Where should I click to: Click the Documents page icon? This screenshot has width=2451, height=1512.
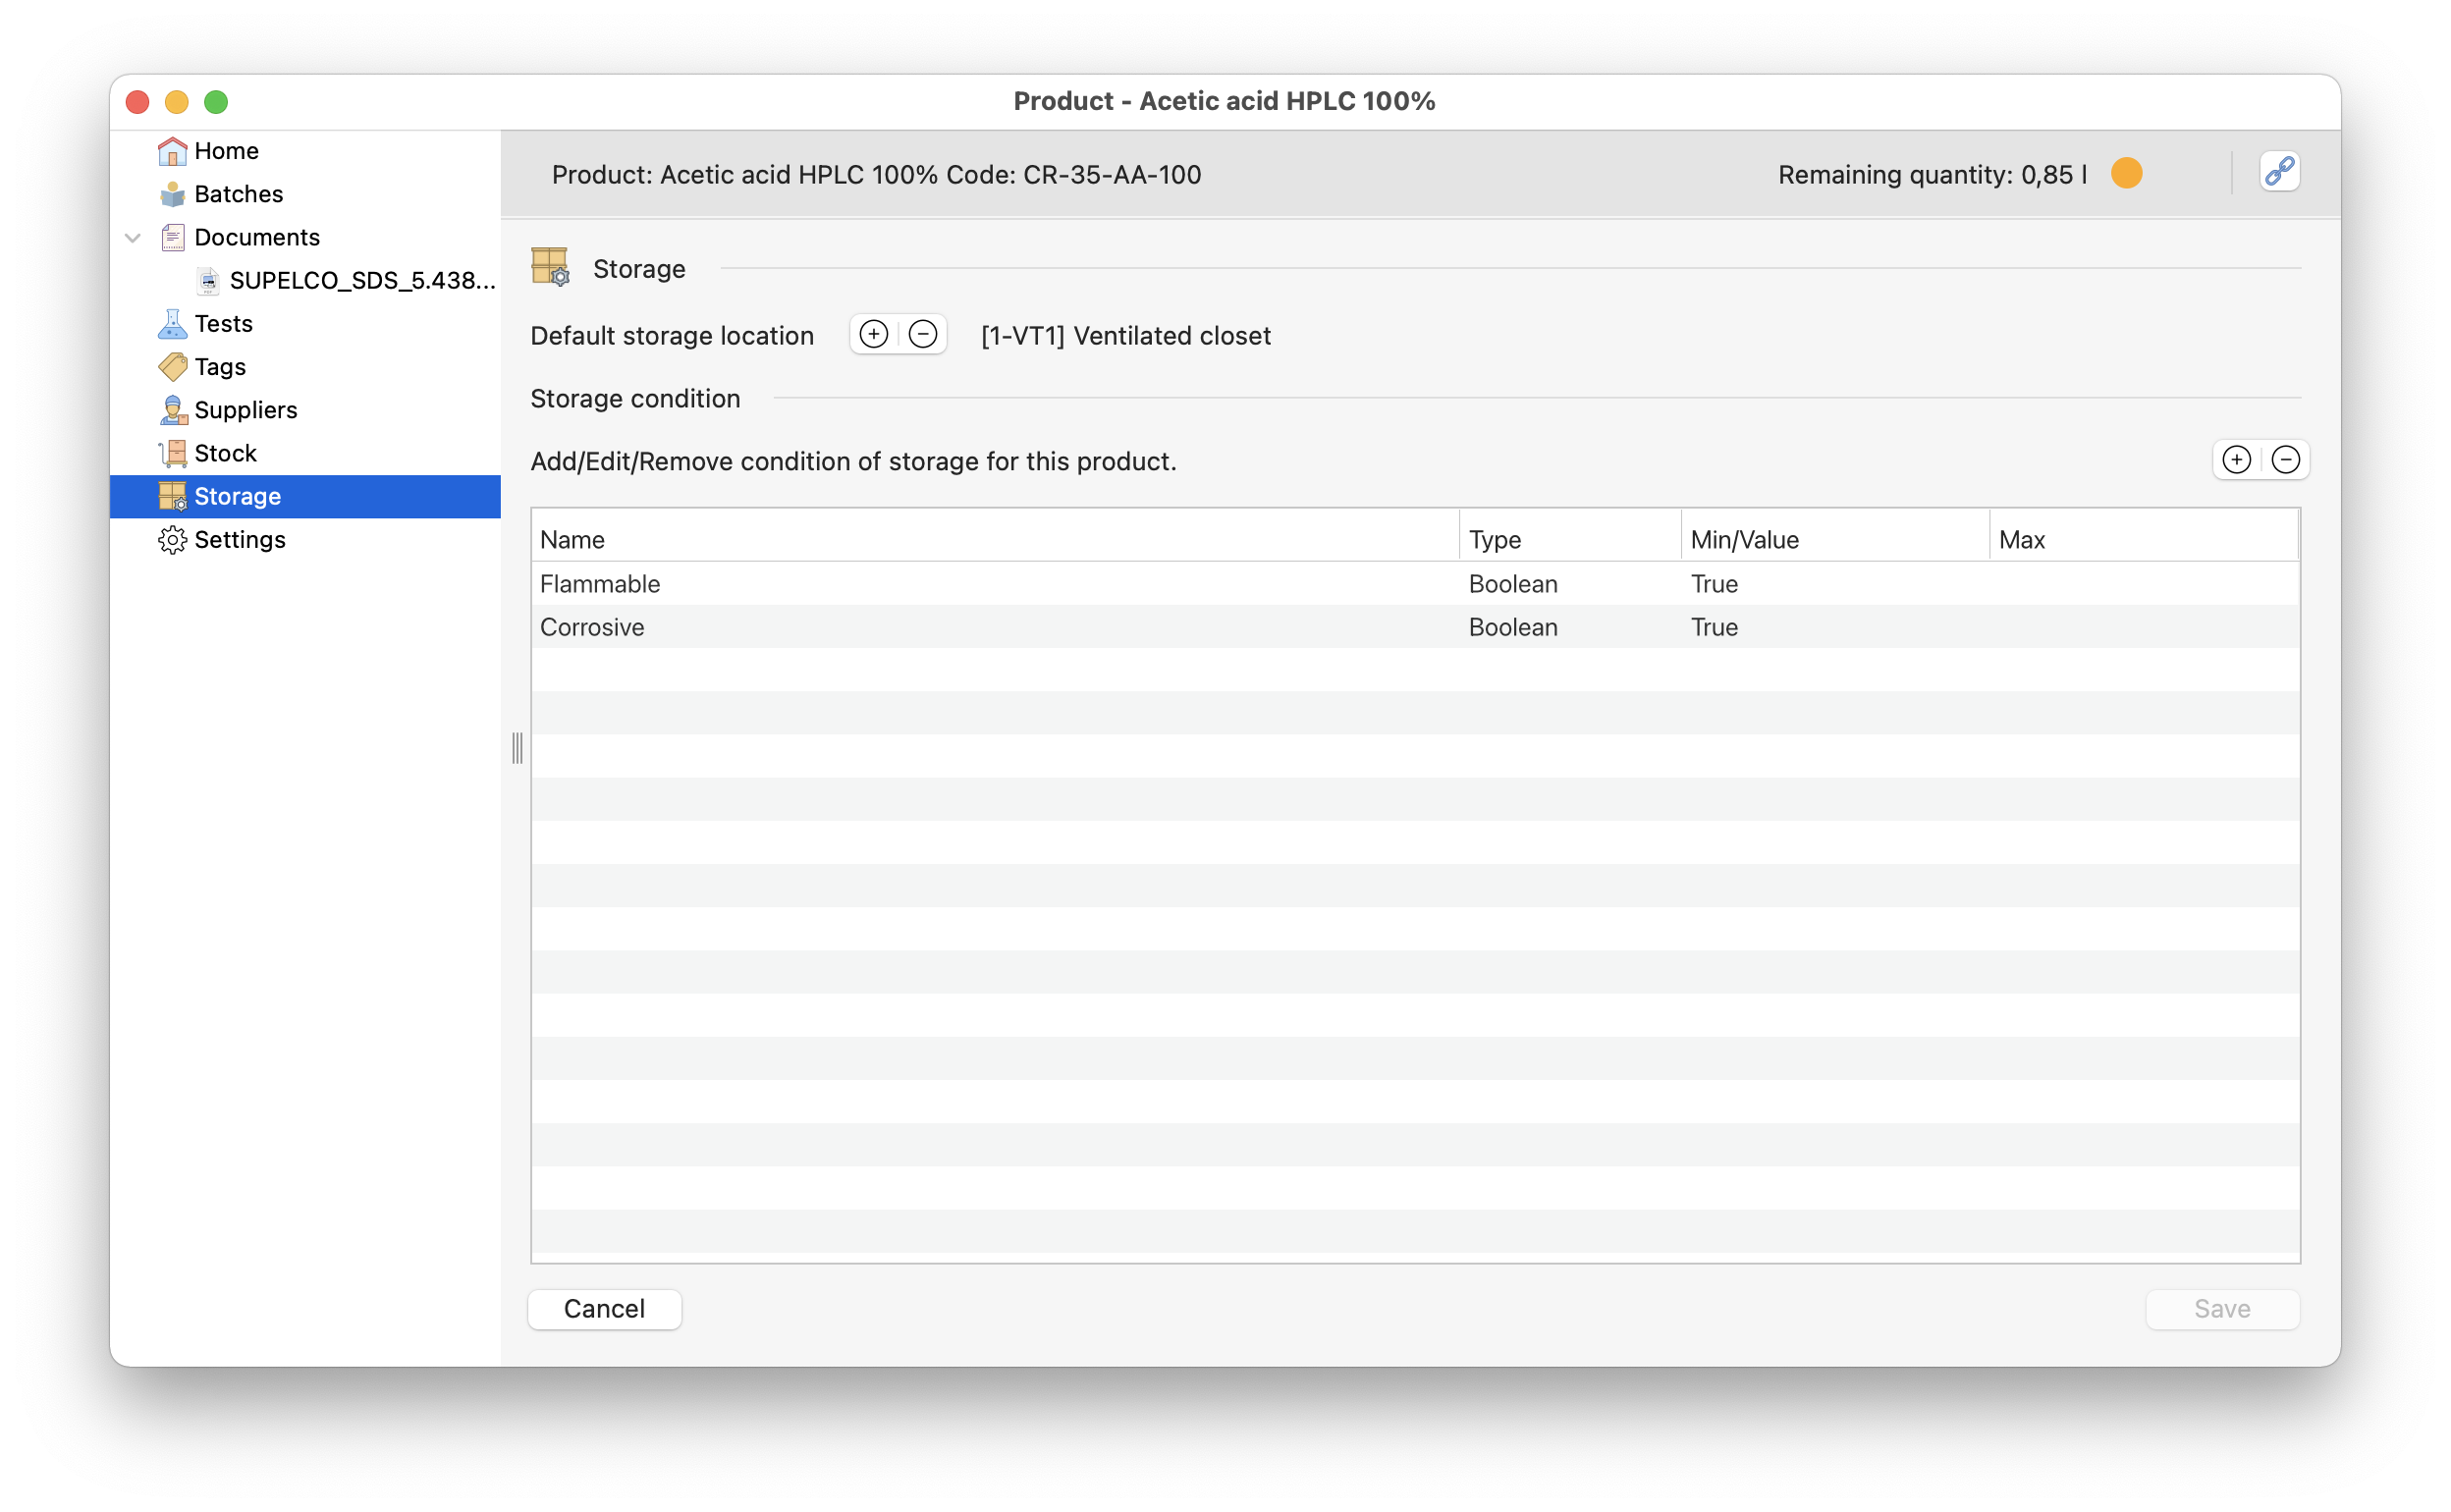click(172, 237)
